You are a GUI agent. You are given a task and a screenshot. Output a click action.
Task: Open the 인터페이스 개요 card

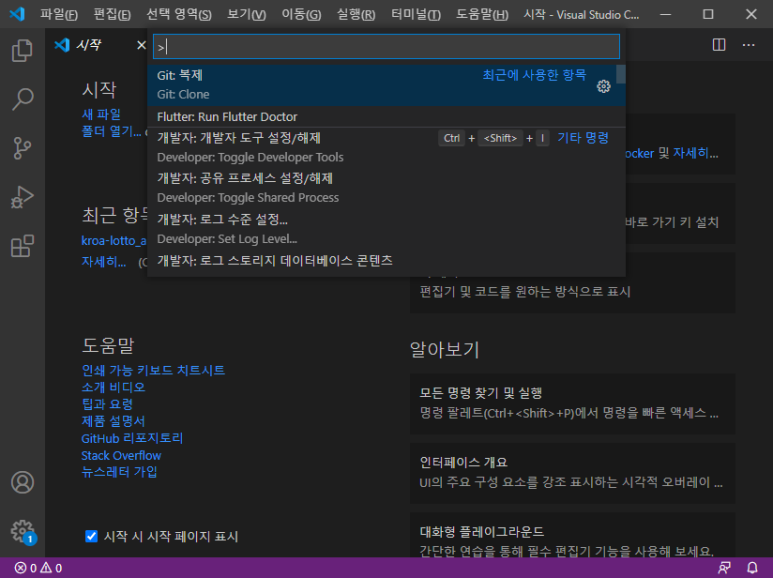click(572, 472)
